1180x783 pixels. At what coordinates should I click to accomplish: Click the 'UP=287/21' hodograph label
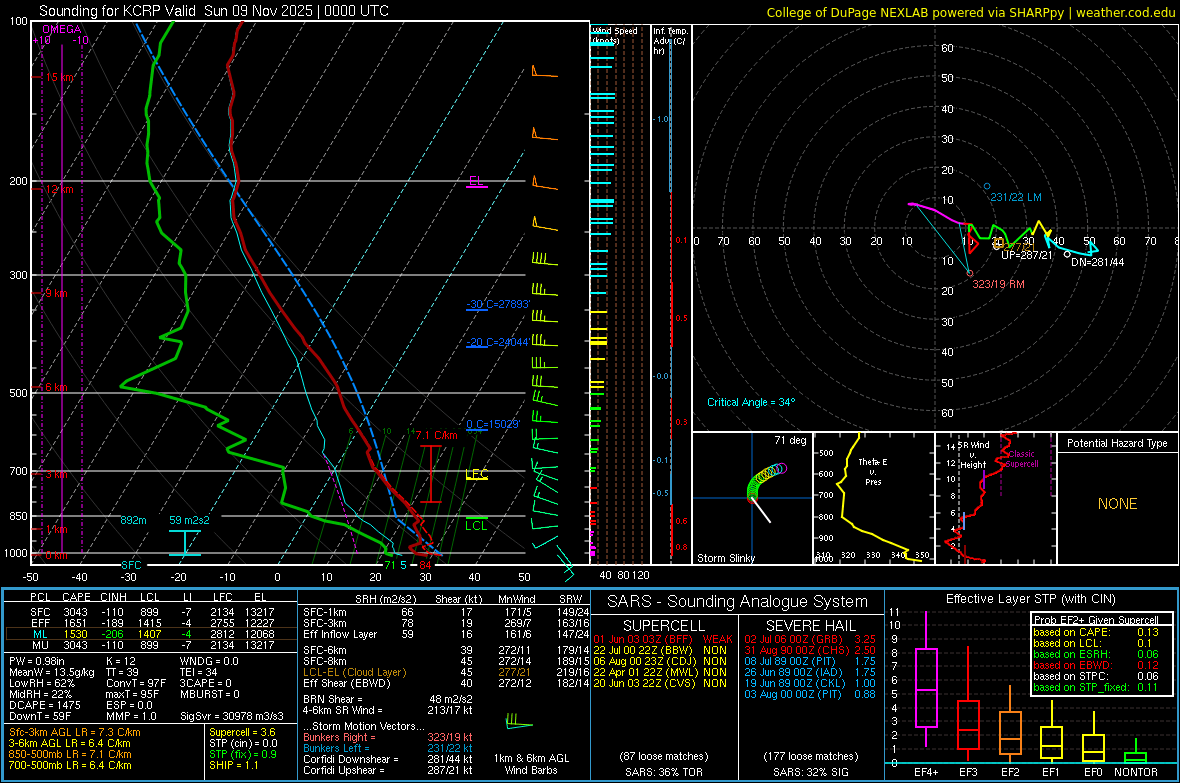coord(1026,255)
